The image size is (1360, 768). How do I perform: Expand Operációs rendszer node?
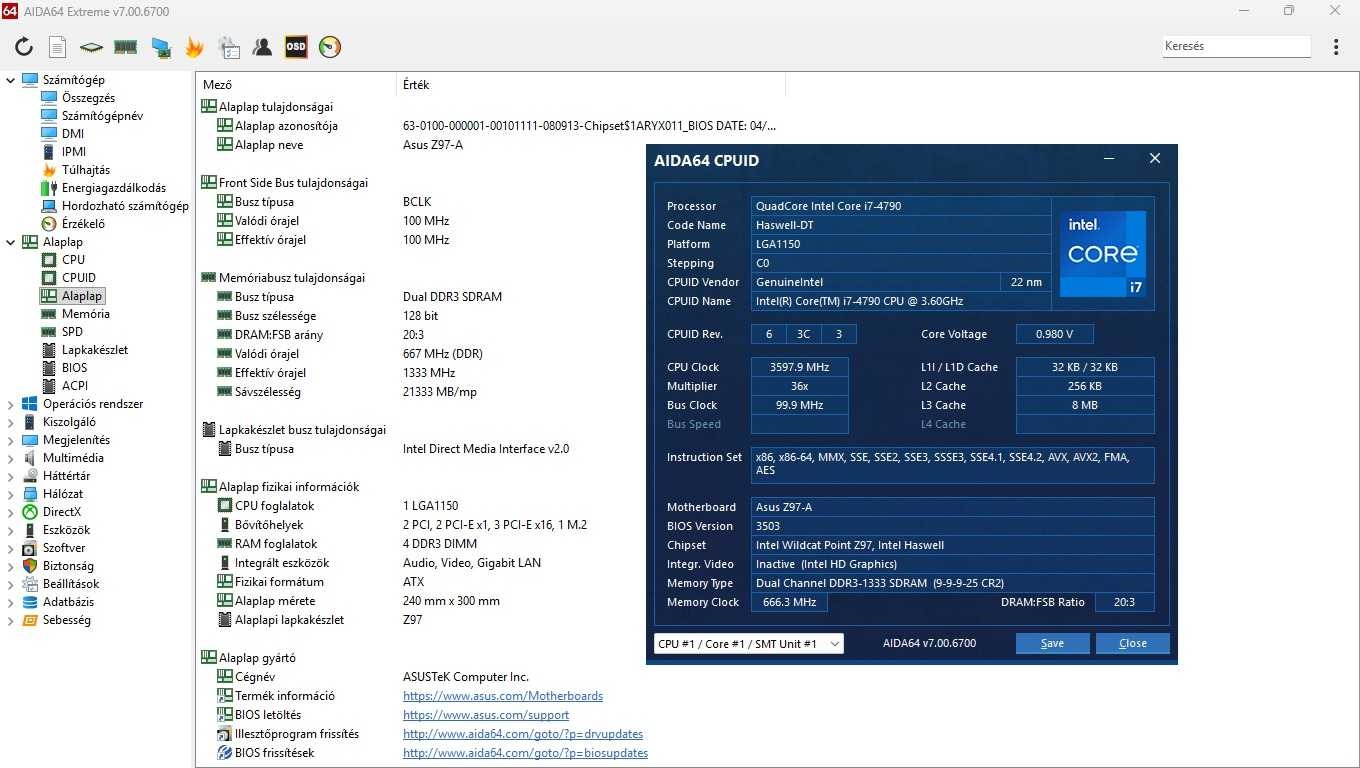(x=10, y=404)
